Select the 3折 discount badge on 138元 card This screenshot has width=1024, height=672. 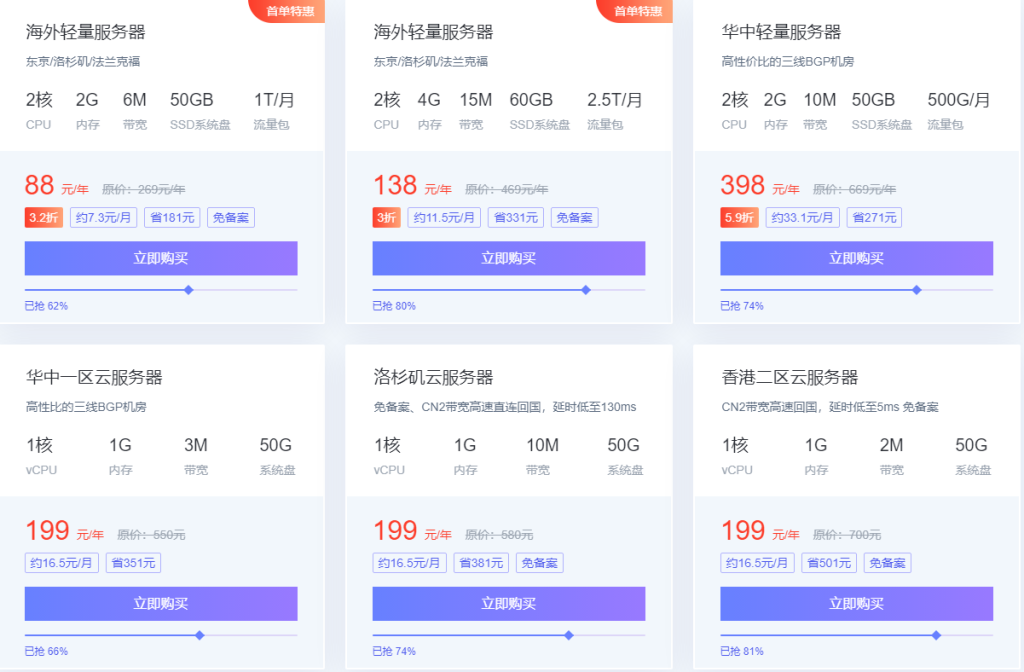[x=386, y=217]
